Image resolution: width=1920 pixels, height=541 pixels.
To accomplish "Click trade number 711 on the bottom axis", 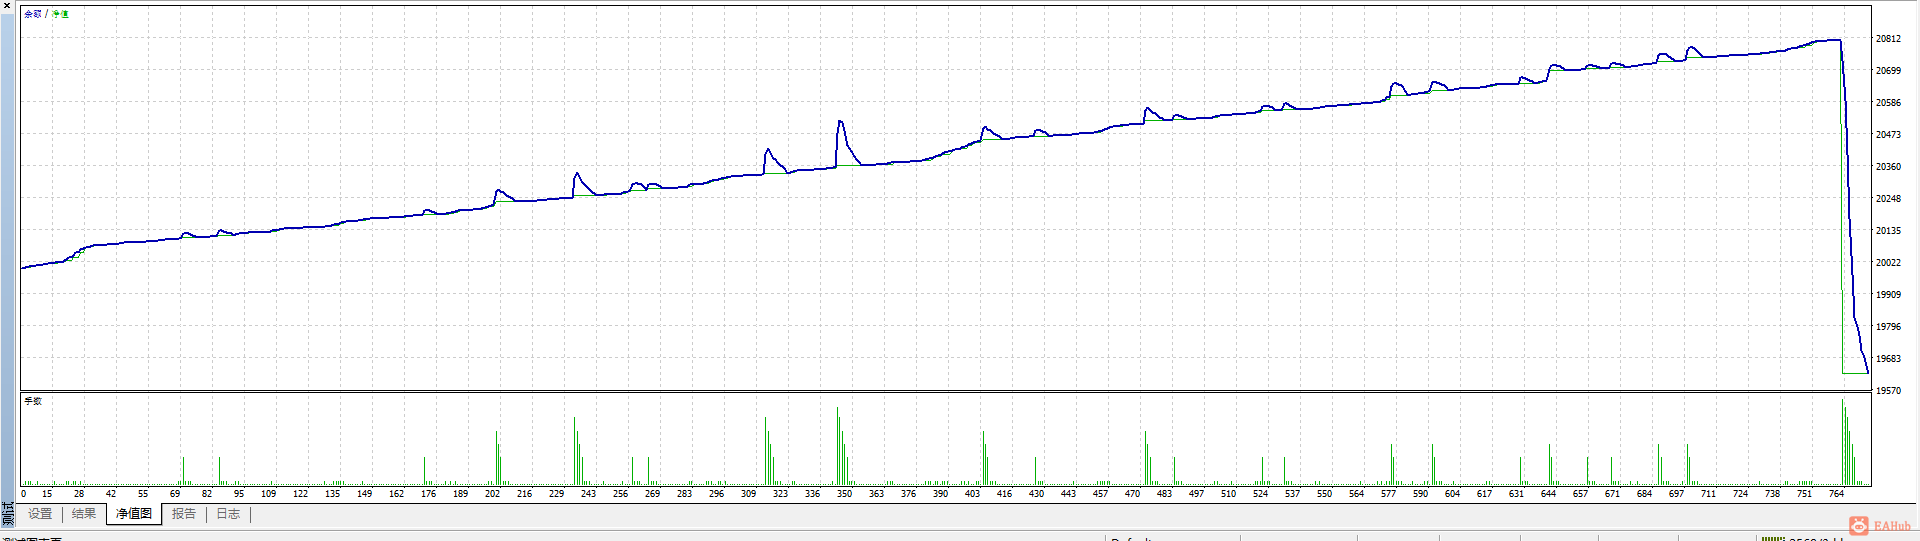I will coord(1708,494).
